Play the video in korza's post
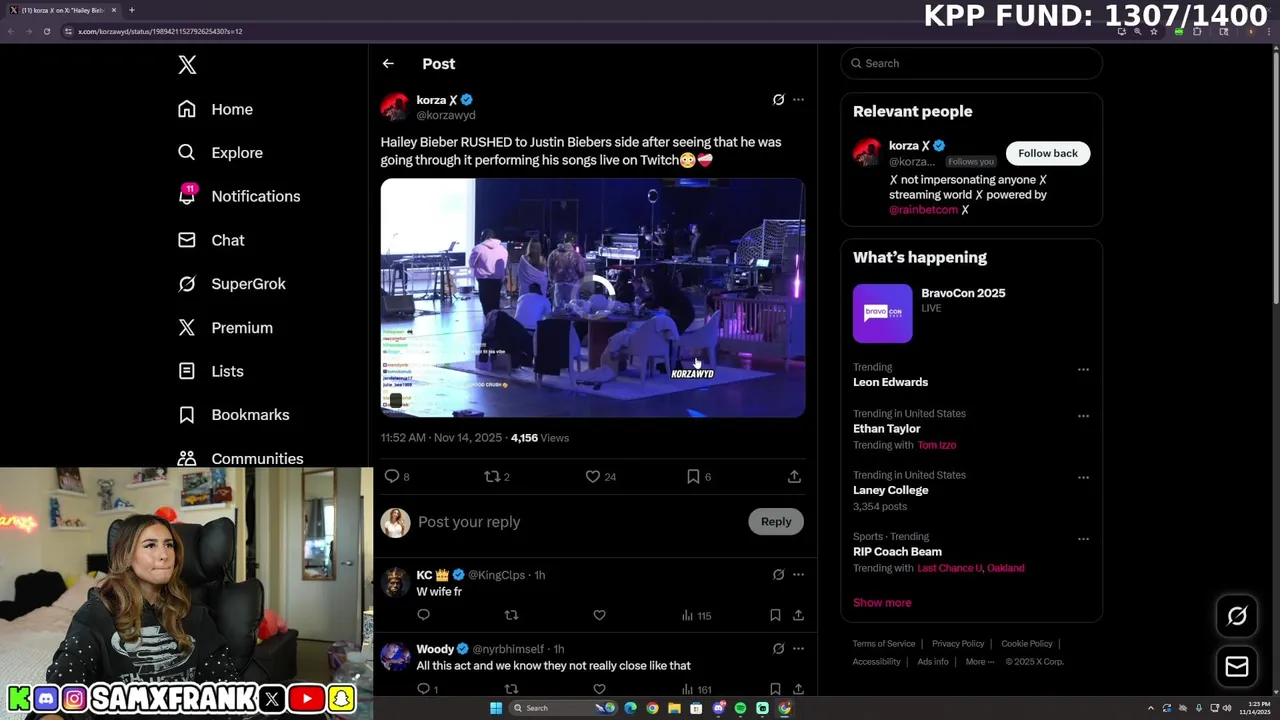 pyautogui.click(x=592, y=297)
